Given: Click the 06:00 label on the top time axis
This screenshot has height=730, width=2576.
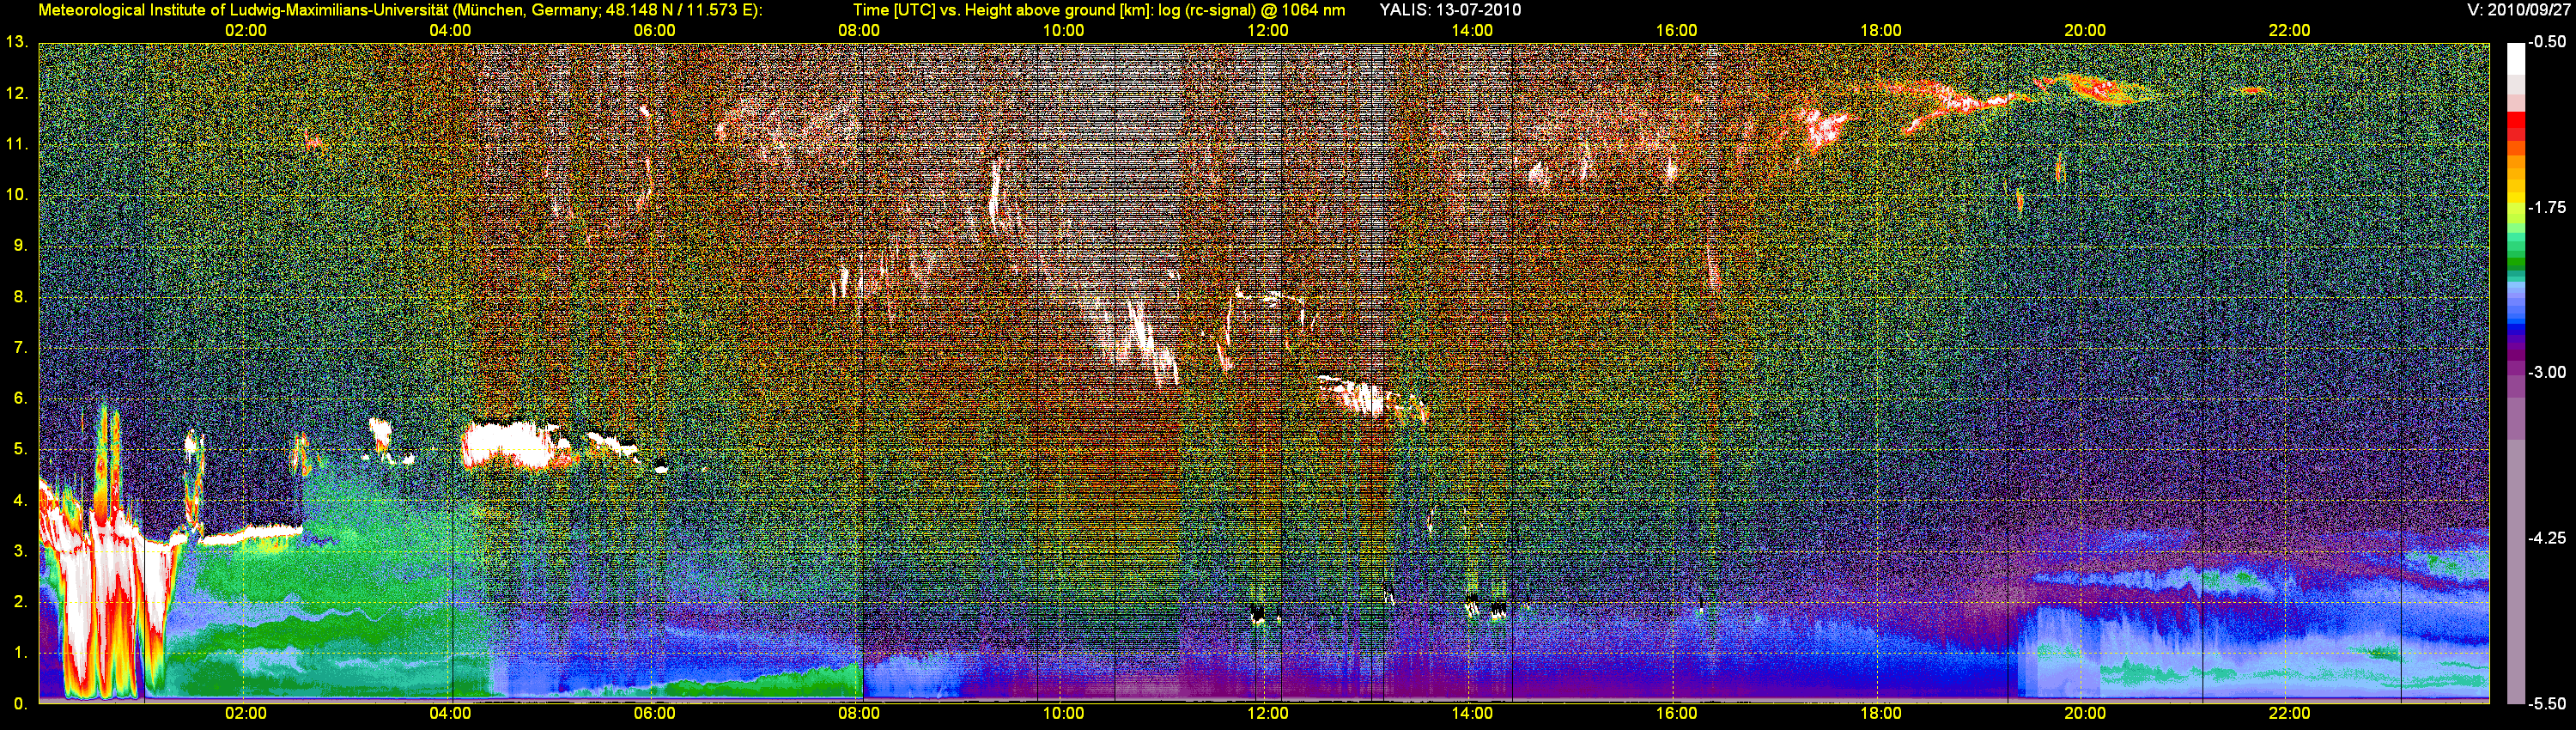Looking at the screenshot, I should [654, 30].
